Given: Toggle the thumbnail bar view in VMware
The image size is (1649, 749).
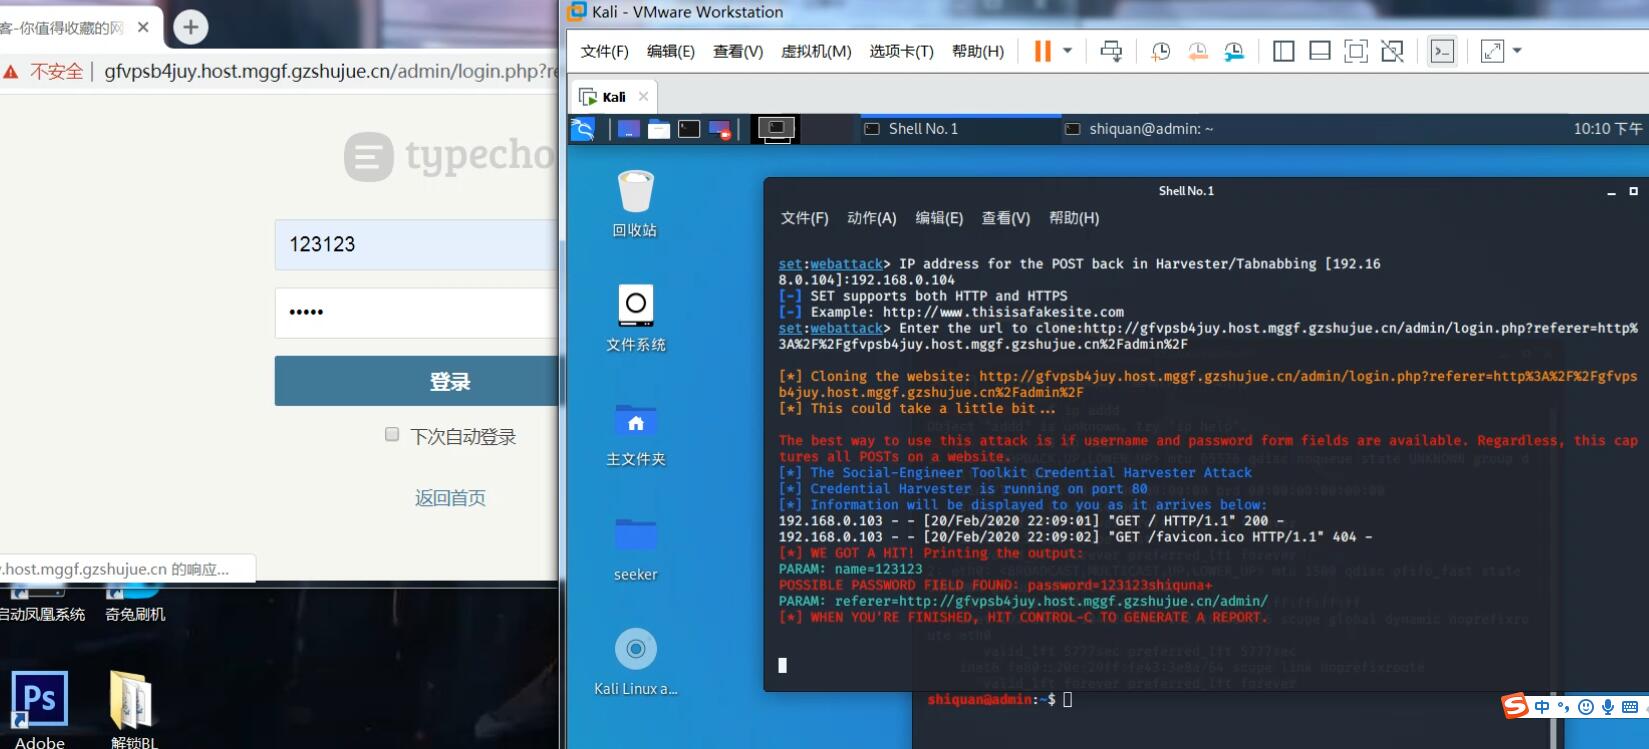Looking at the screenshot, I should point(1320,51).
